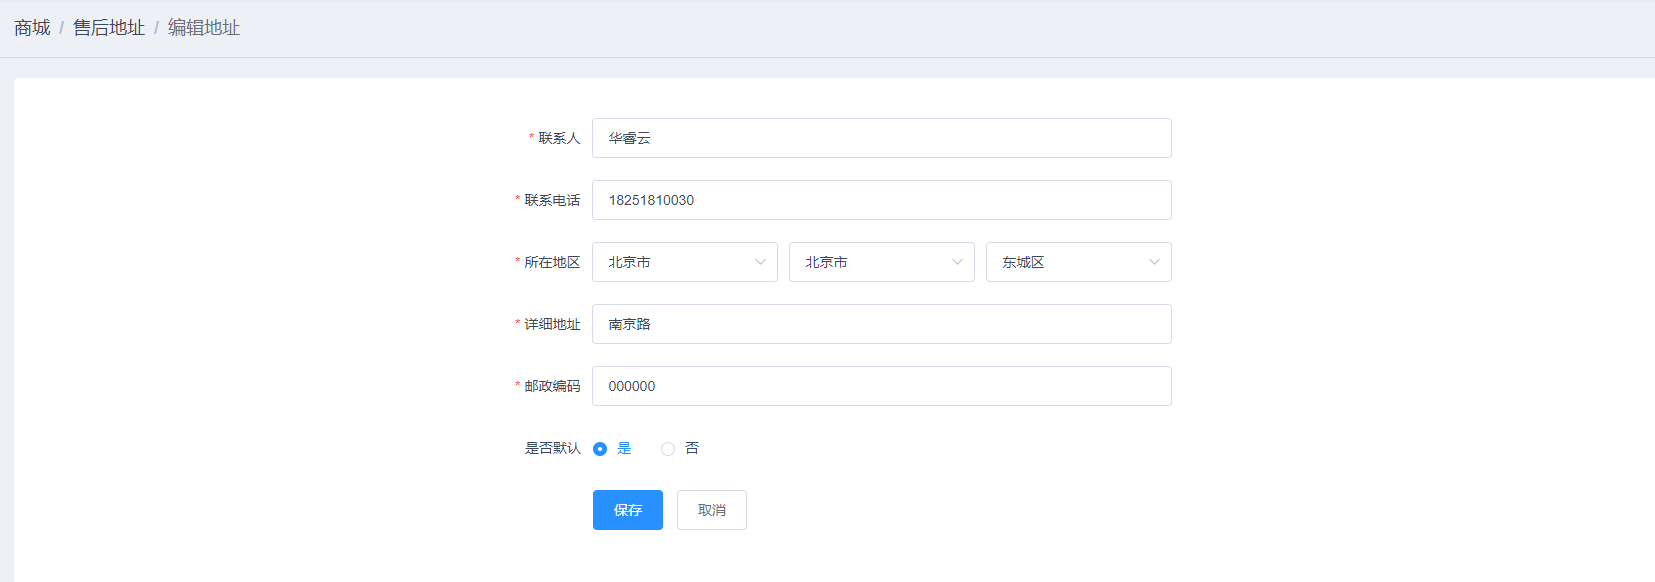Image resolution: width=1655 pixels, height=582 pixels.
Task: Click the 编辑地址 breadcrumb item
Action: tap(204, 28)
